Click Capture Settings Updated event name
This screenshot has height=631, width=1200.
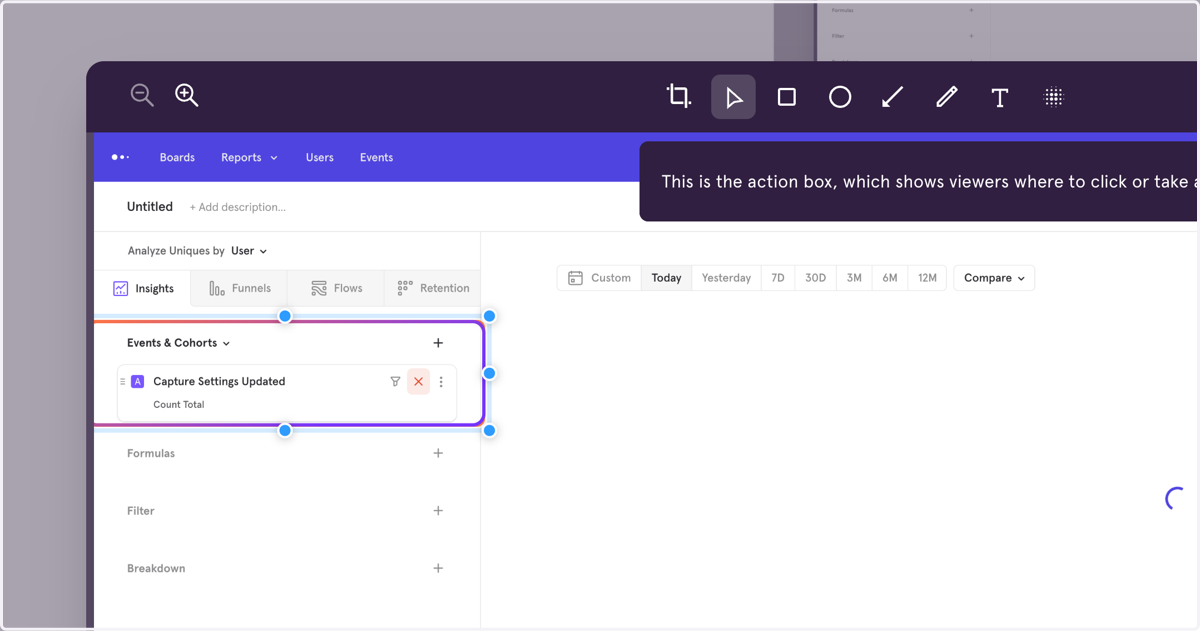point(219,381)
